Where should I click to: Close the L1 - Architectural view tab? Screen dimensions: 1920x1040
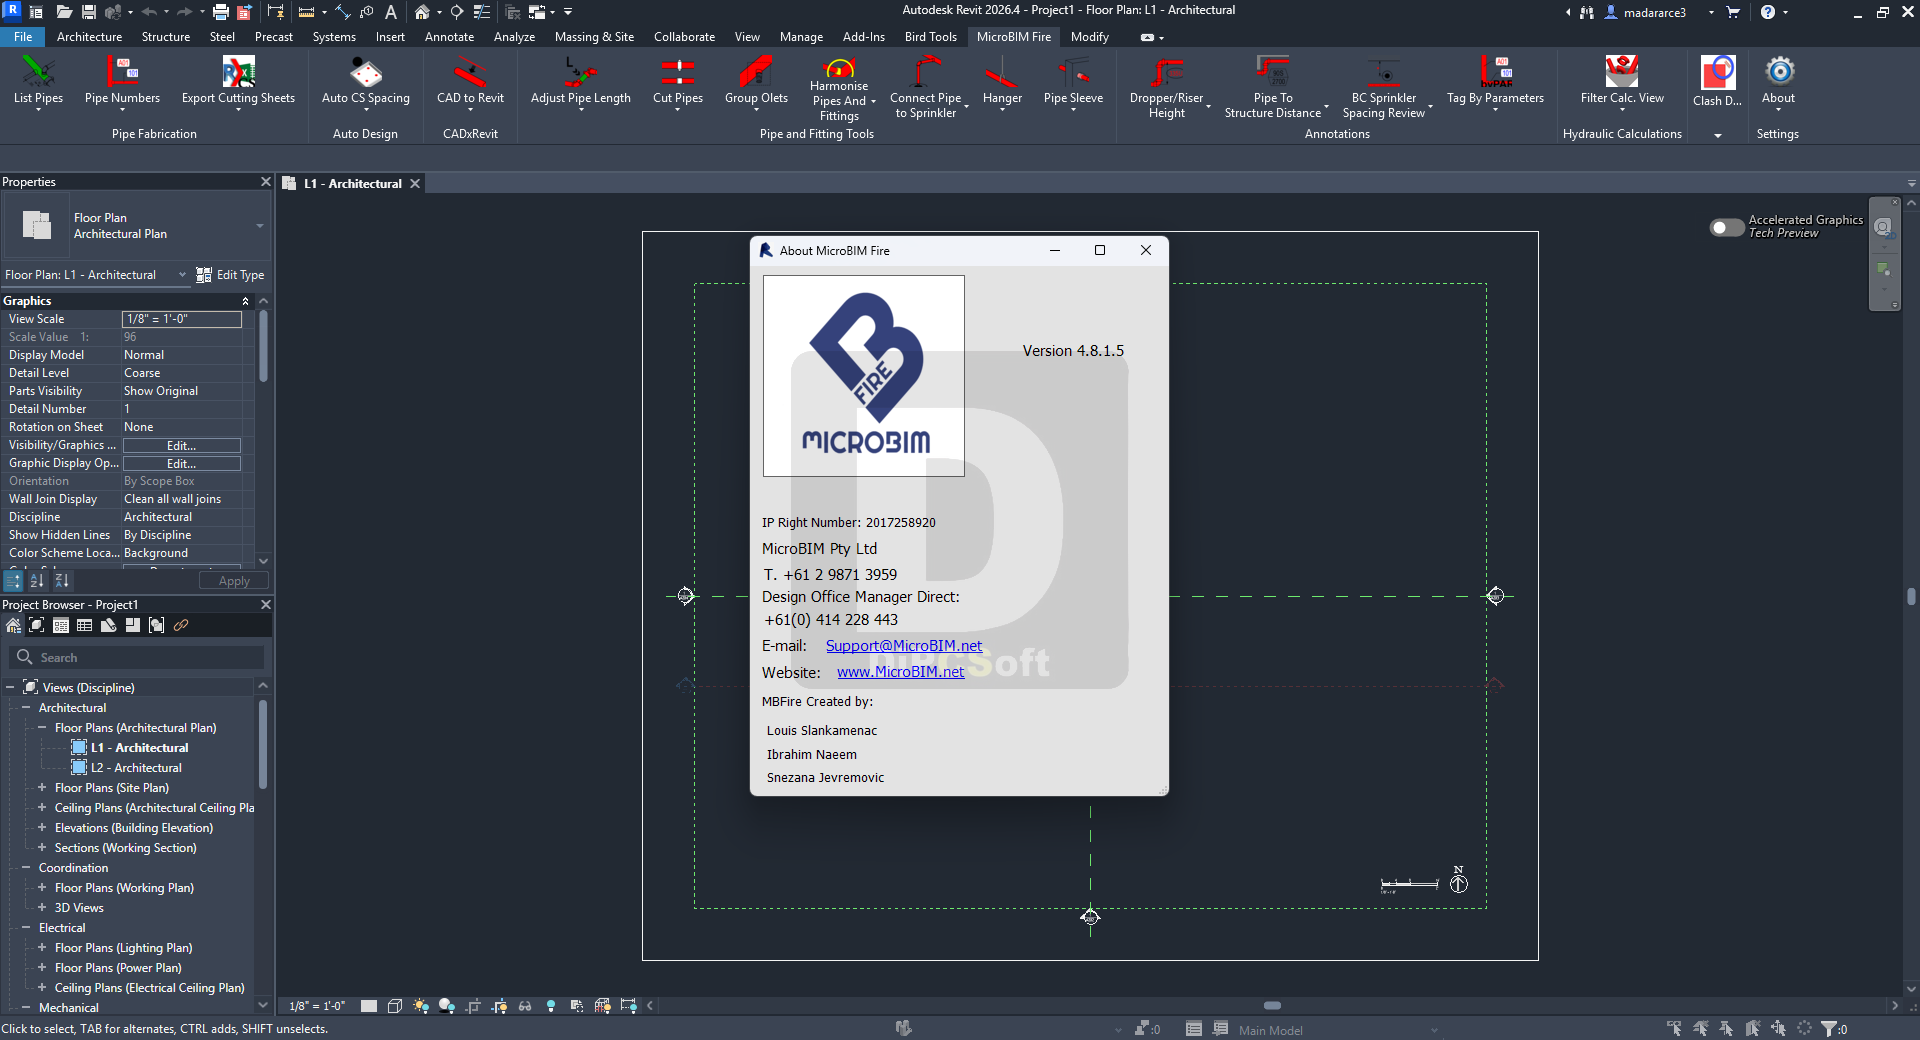pos(415,184)
